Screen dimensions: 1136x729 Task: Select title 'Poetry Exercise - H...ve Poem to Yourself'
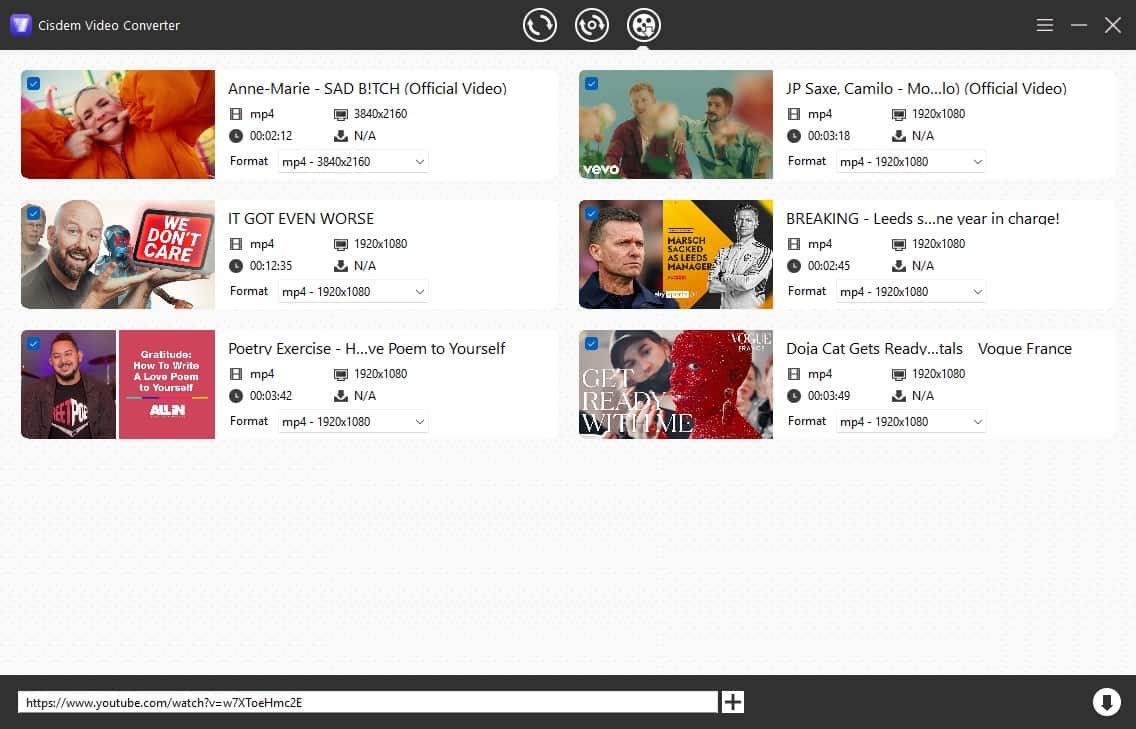tap(367, 349)
